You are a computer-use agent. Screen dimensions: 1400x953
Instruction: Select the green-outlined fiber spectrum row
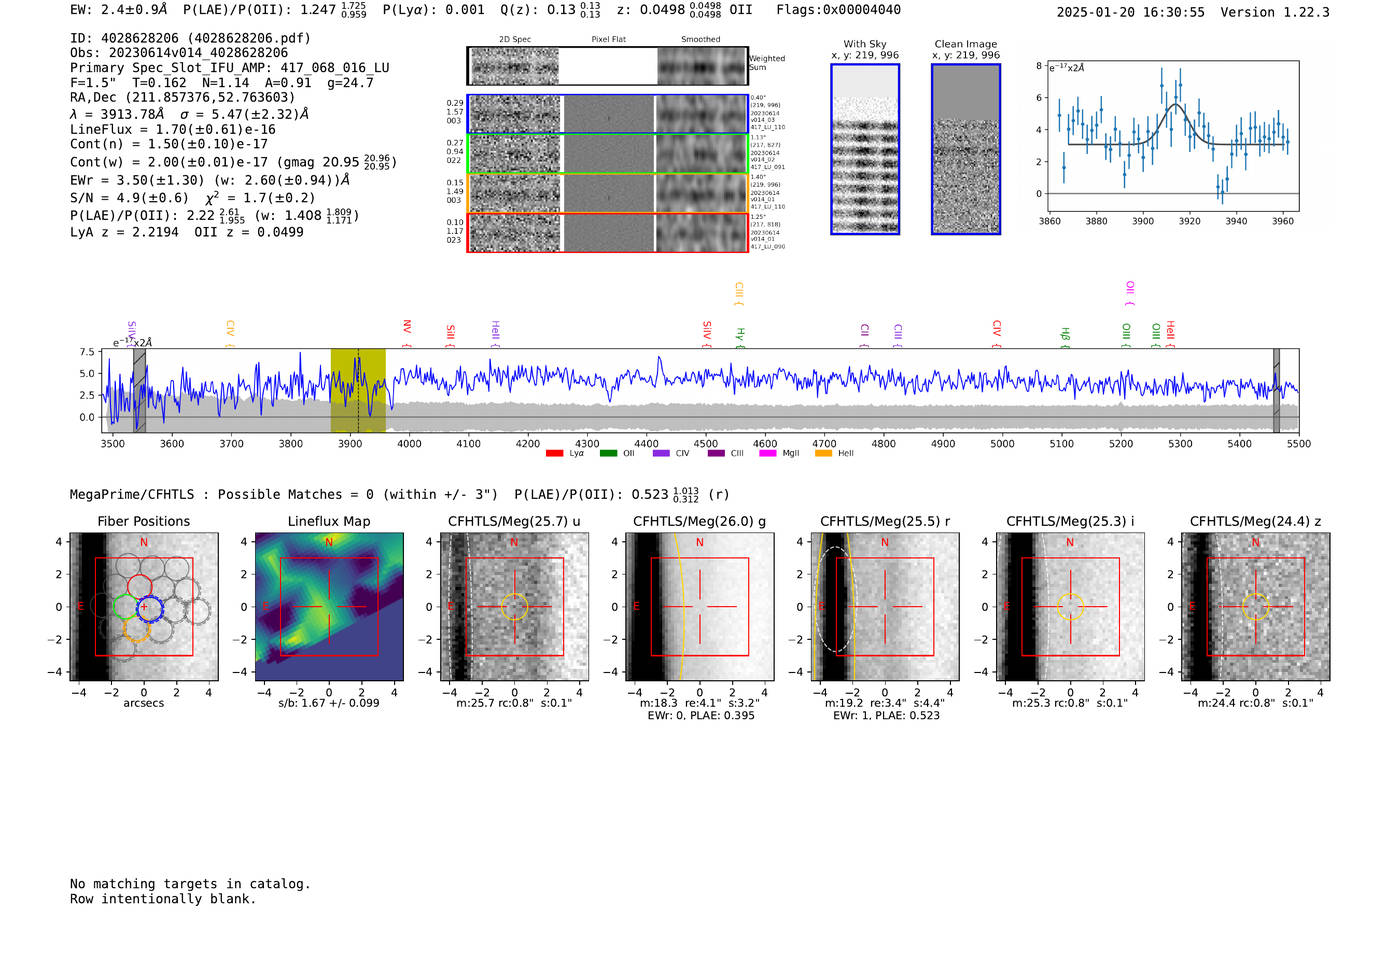608,153
